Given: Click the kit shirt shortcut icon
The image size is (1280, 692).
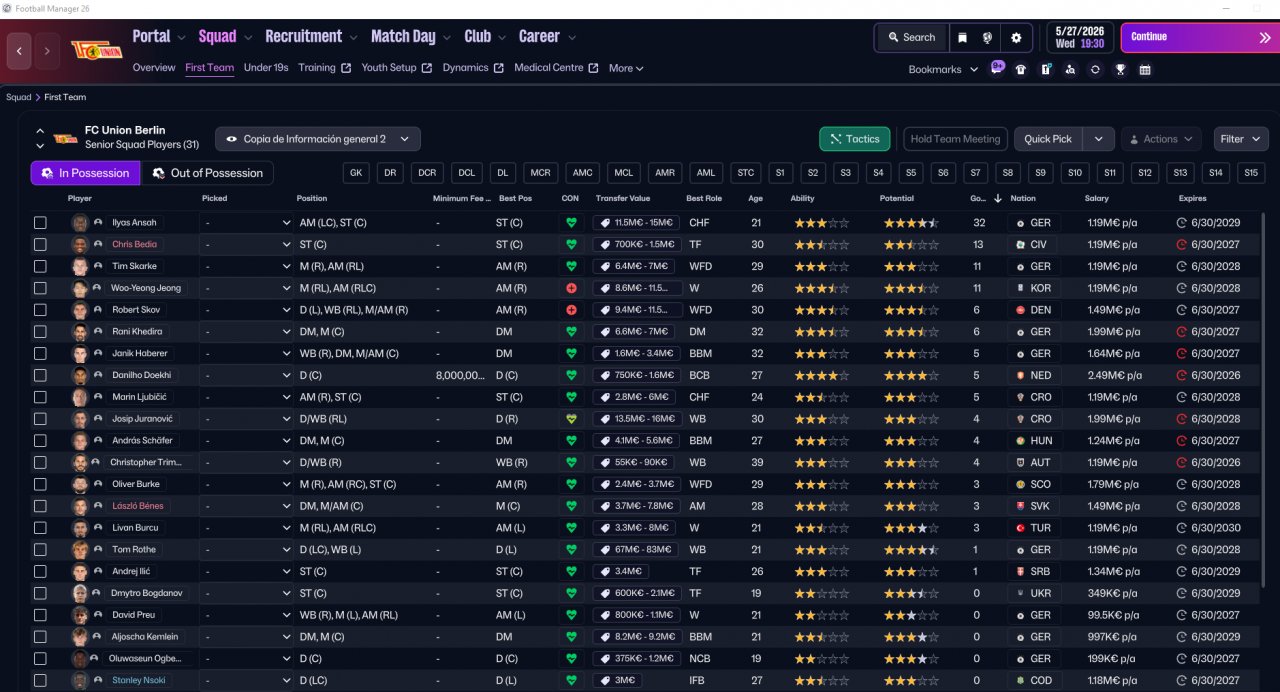Looking at the screenshot, I should (x=1021, y=70).
